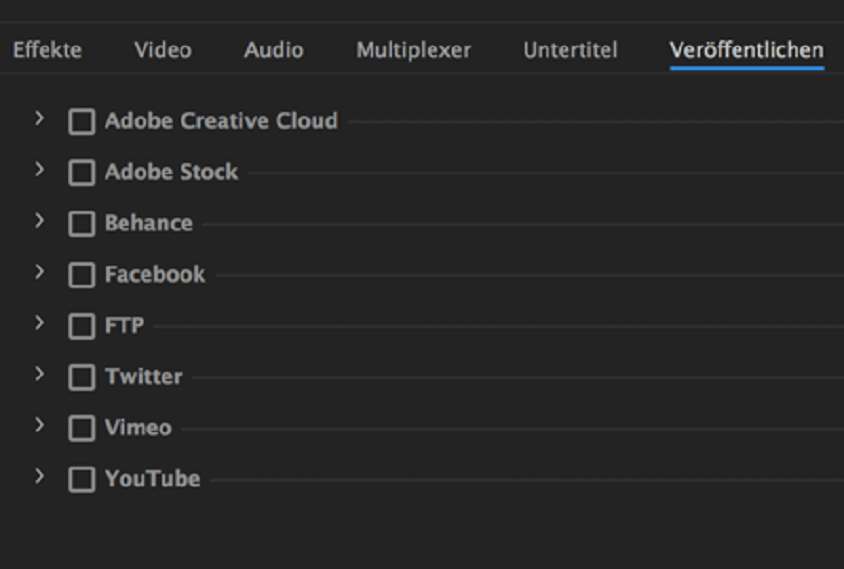
Task: Select the Audio tab
Action: pos(273,50)
